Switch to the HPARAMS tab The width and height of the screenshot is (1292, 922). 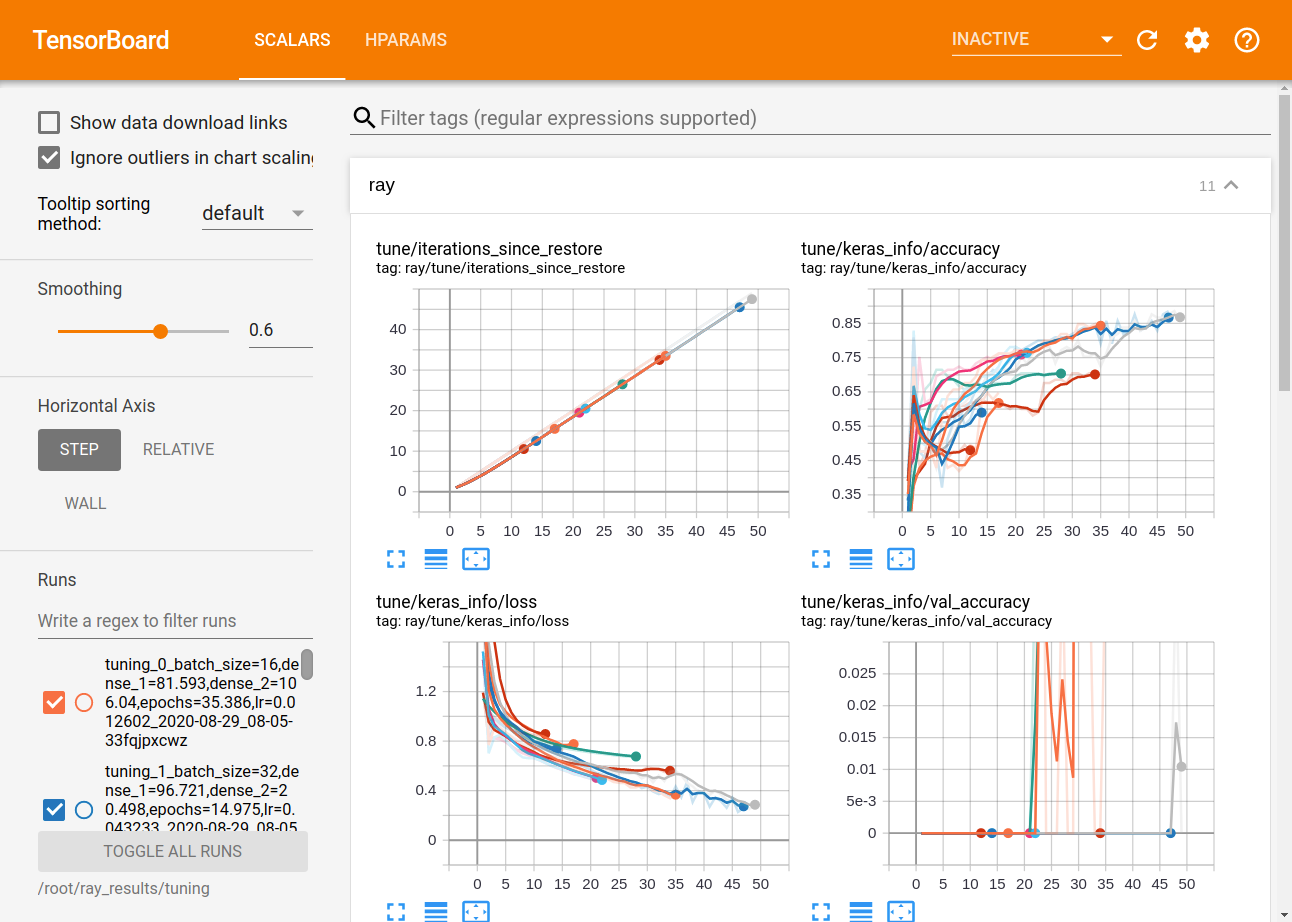(x=406, y=40)
